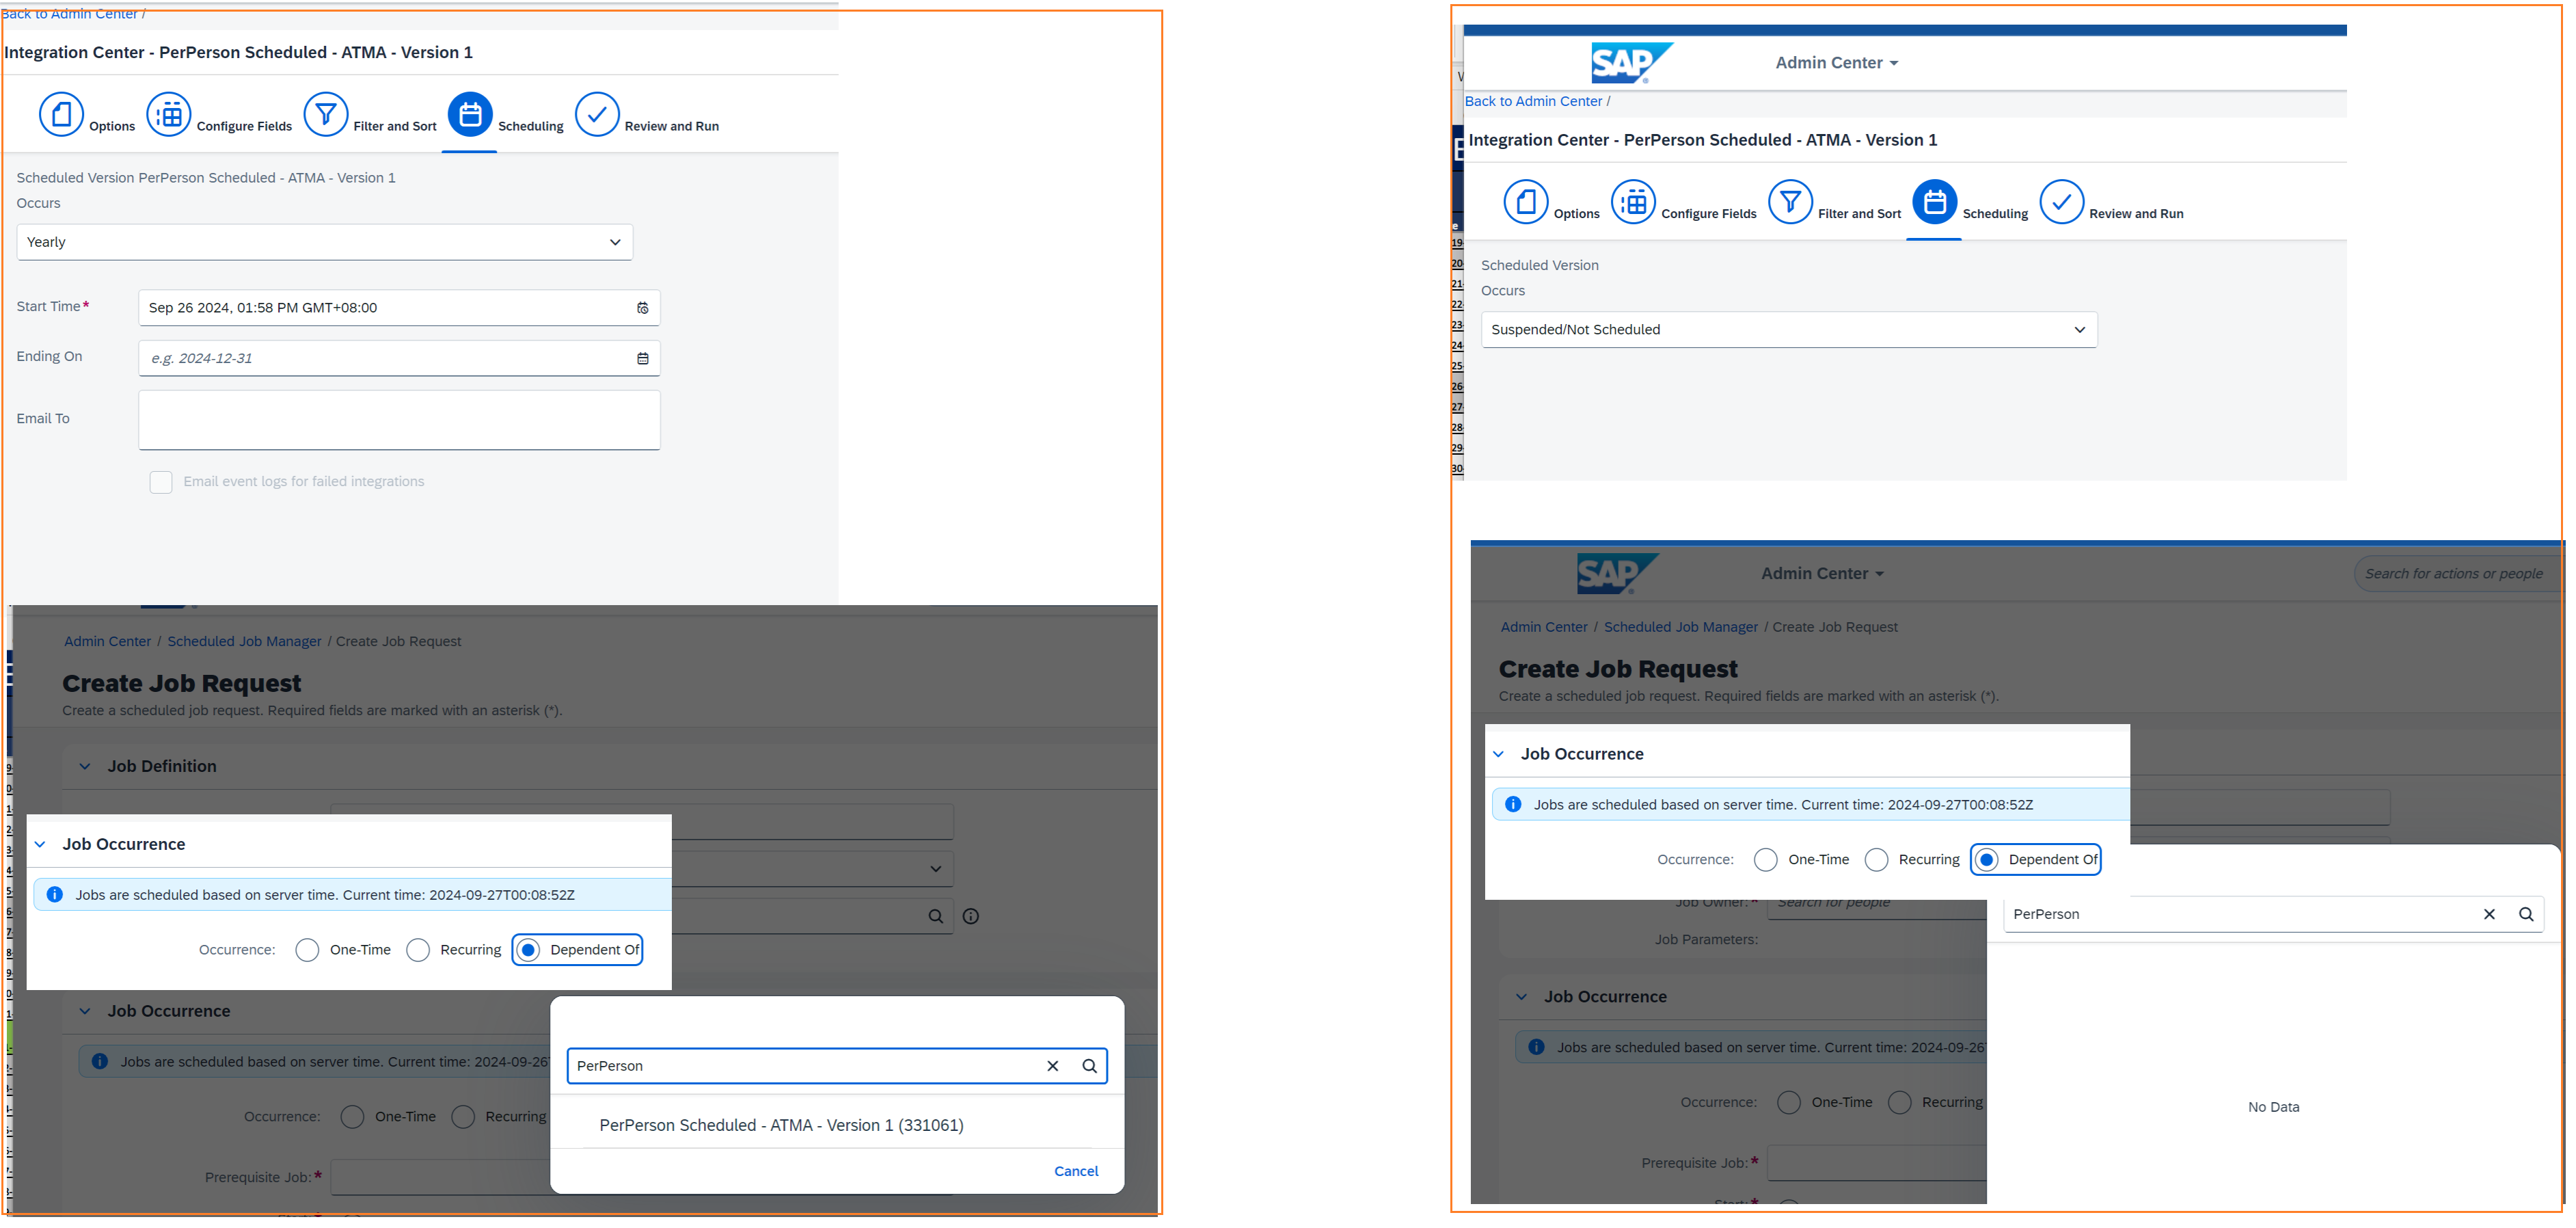Select the Dependent Of radio, left highlighted panel
The image size is (2576, 1228).
coord(529,950)
